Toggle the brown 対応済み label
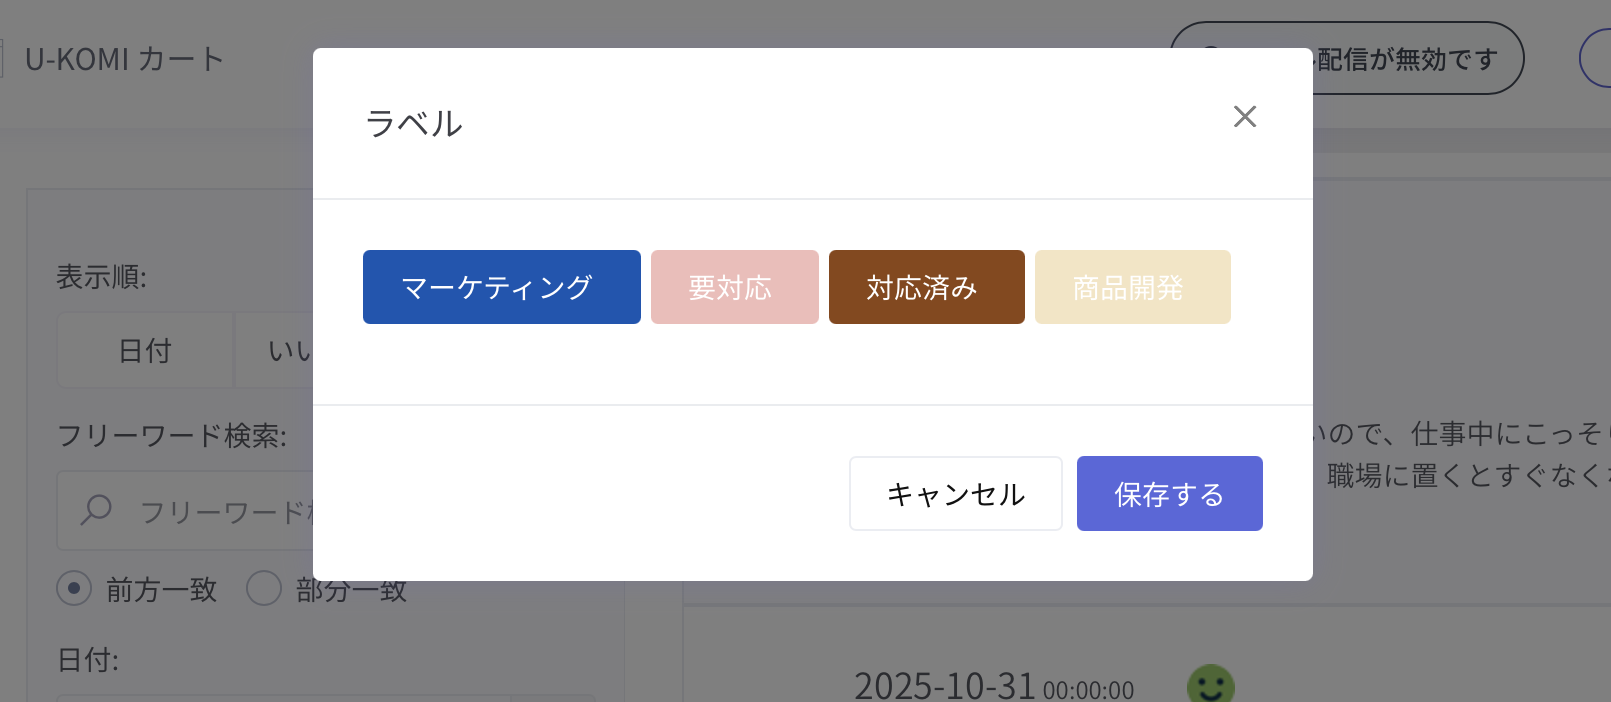The height and width of the screenshot is (702, 1611). pos(926,287)
